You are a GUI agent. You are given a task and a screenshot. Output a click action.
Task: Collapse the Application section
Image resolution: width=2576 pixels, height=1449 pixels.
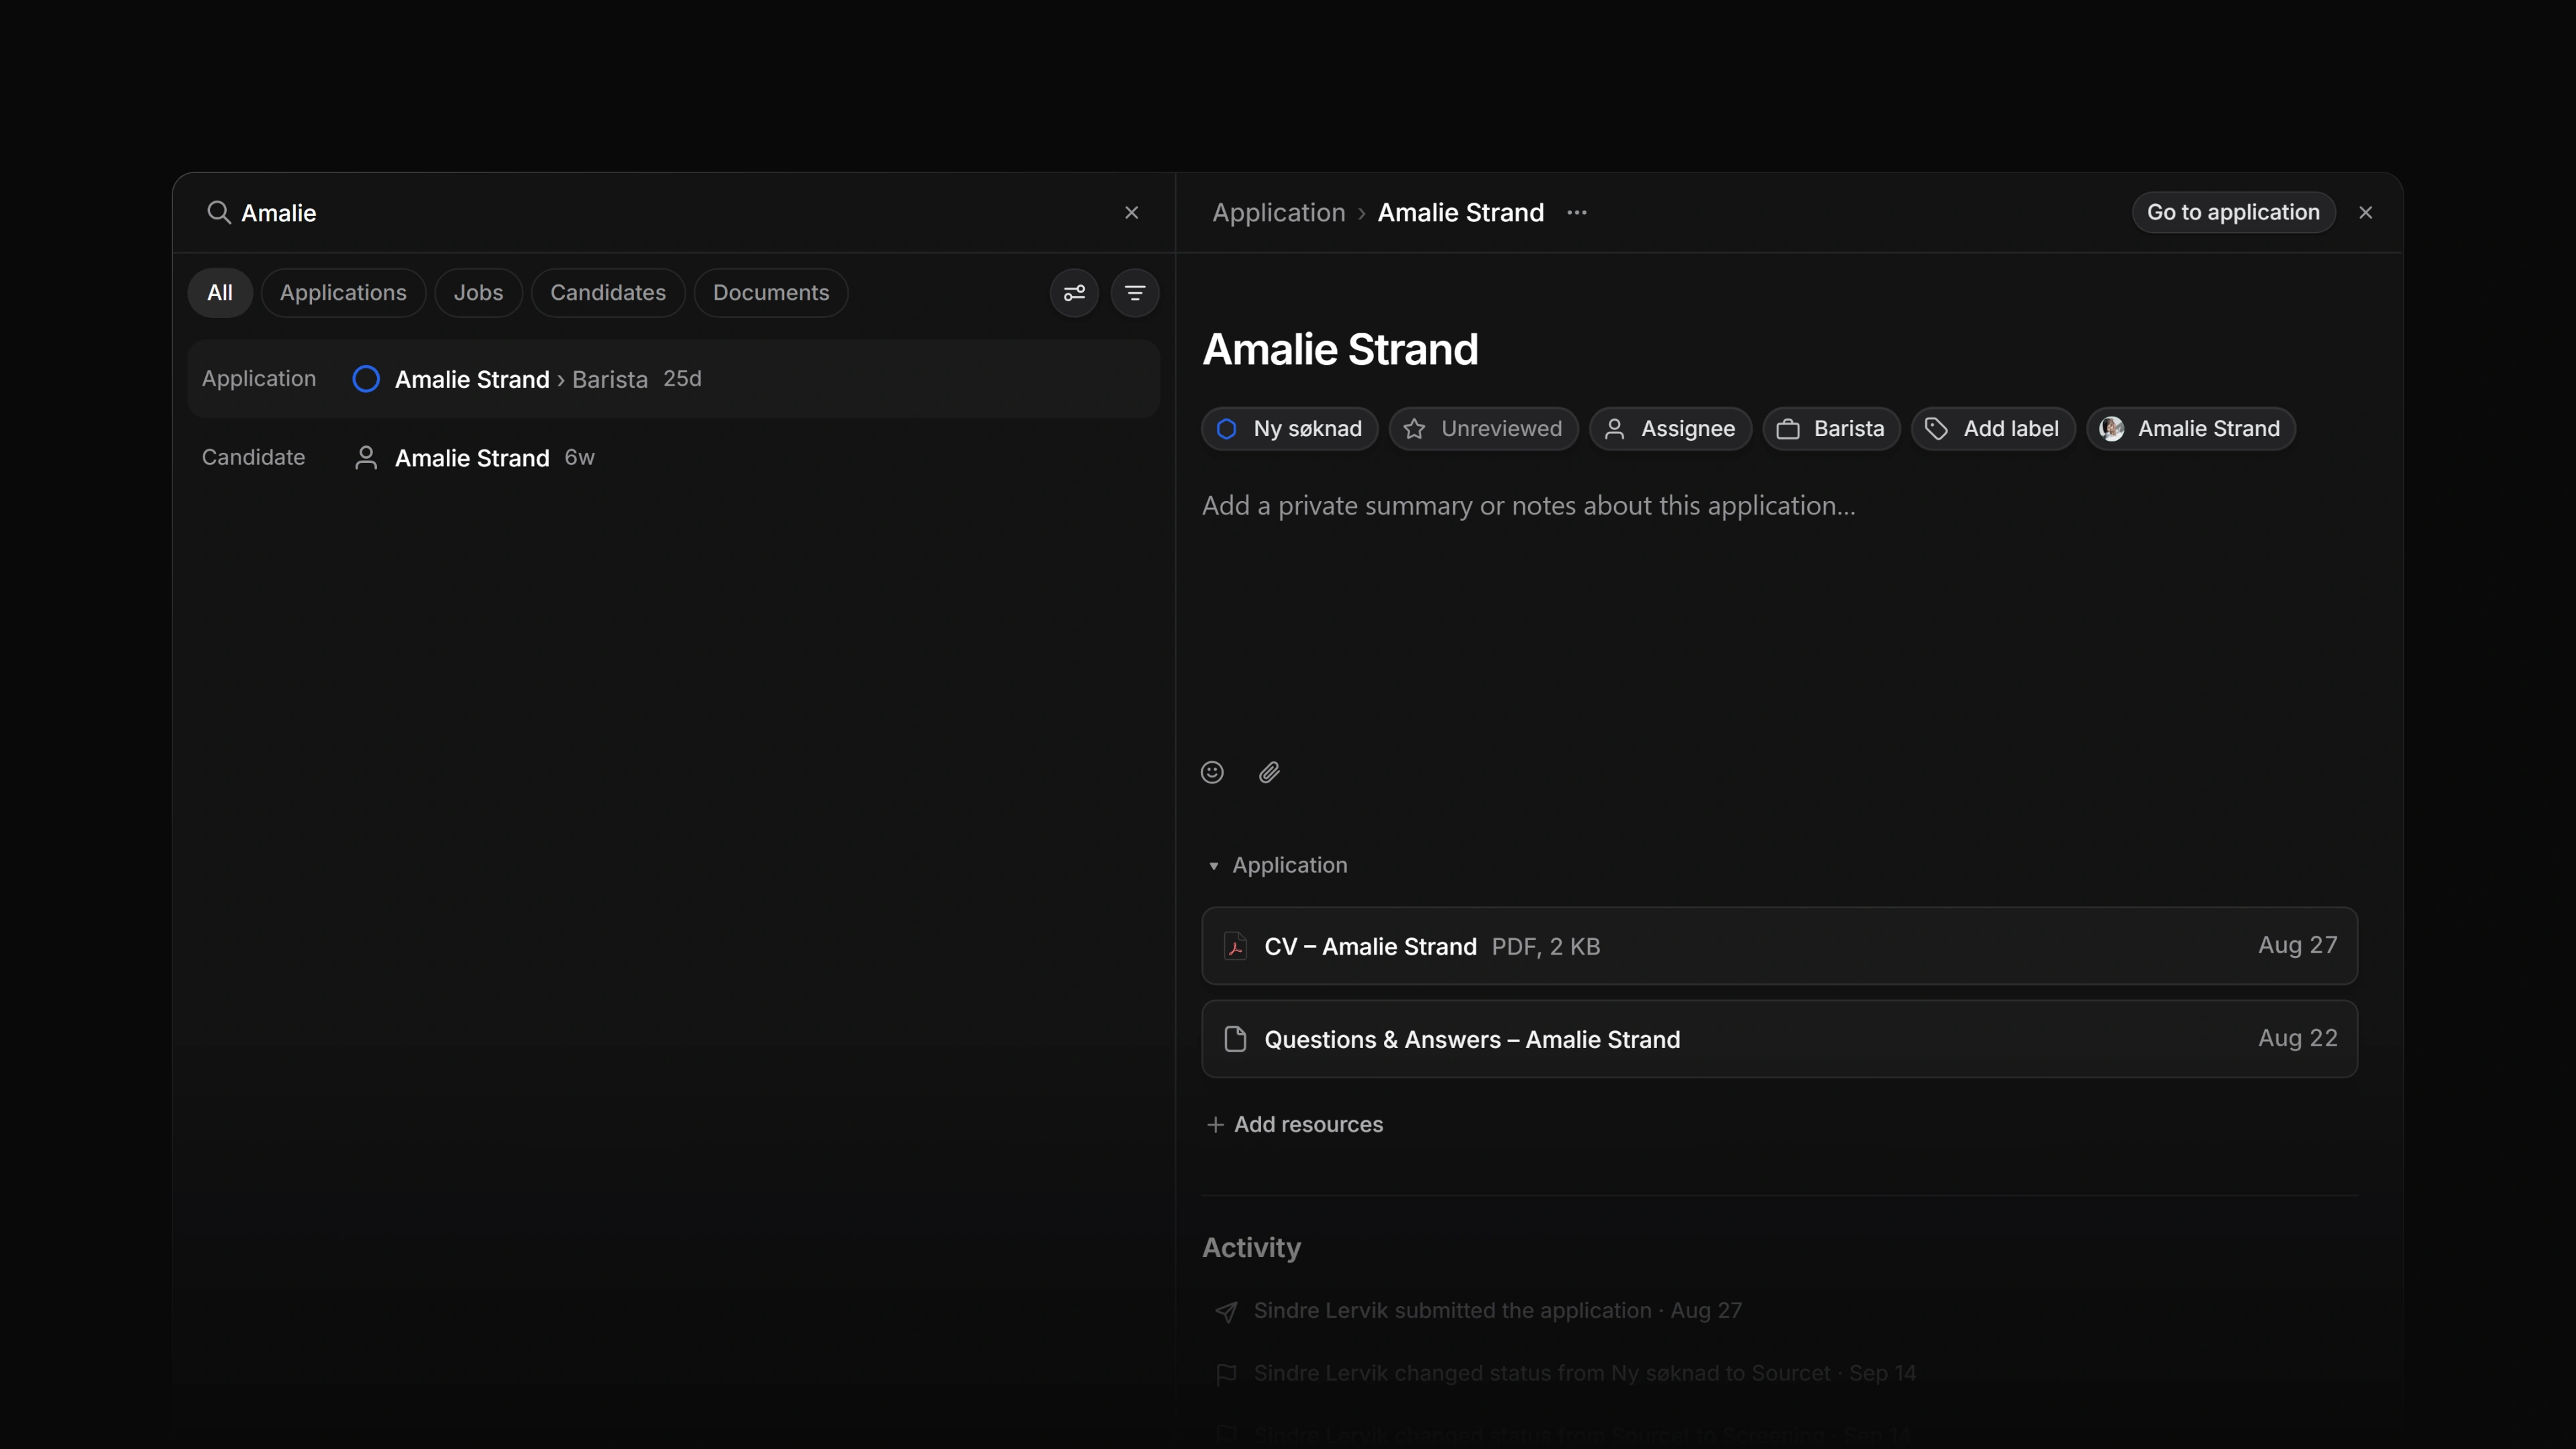click(1278, 865)
